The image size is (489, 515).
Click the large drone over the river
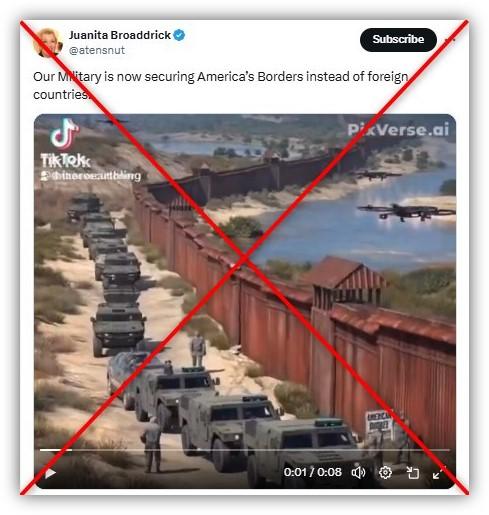click(406, 212)
